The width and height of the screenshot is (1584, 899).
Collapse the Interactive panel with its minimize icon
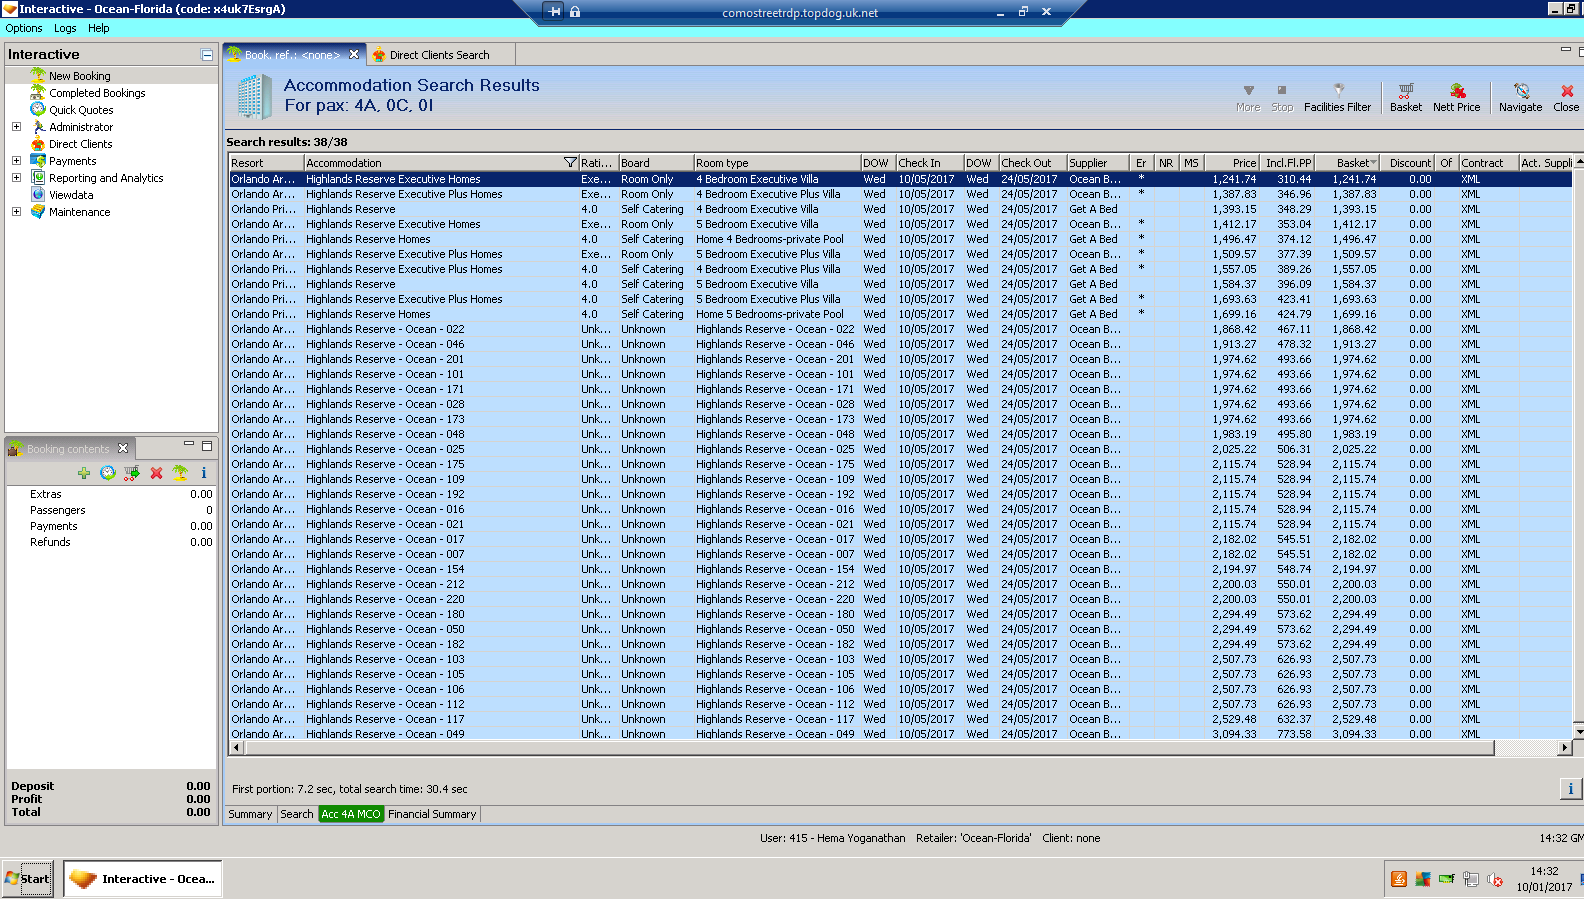[x=207, y=55]
